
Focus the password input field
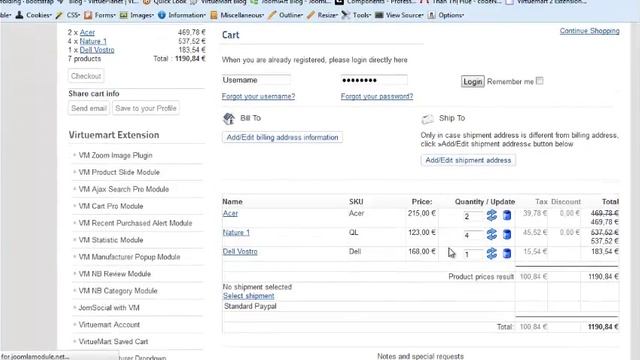pos(373,80)
